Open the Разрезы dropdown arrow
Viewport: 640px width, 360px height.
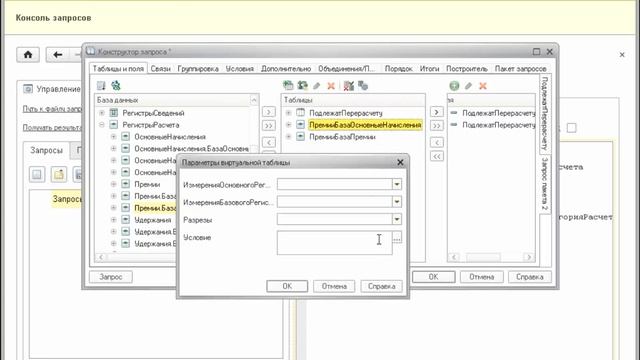(x=397, y=220)
